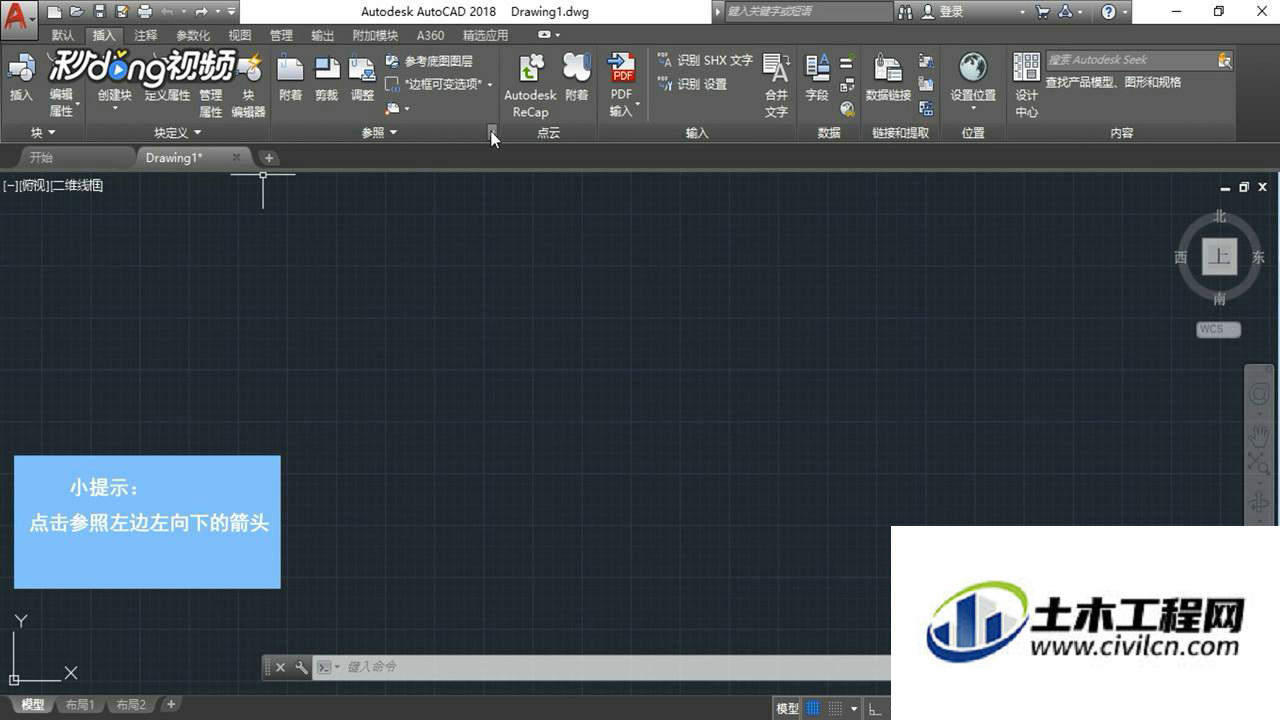1280x720 pixels.
Task: Click 识别 SHX 文字 tool
Action: click(705, 61)
